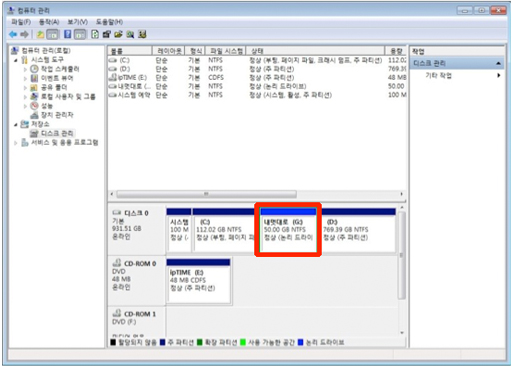Expand the 로컬 사용자 및 그룹 arrow
514x366 pixels.
[x=25, y=97]
